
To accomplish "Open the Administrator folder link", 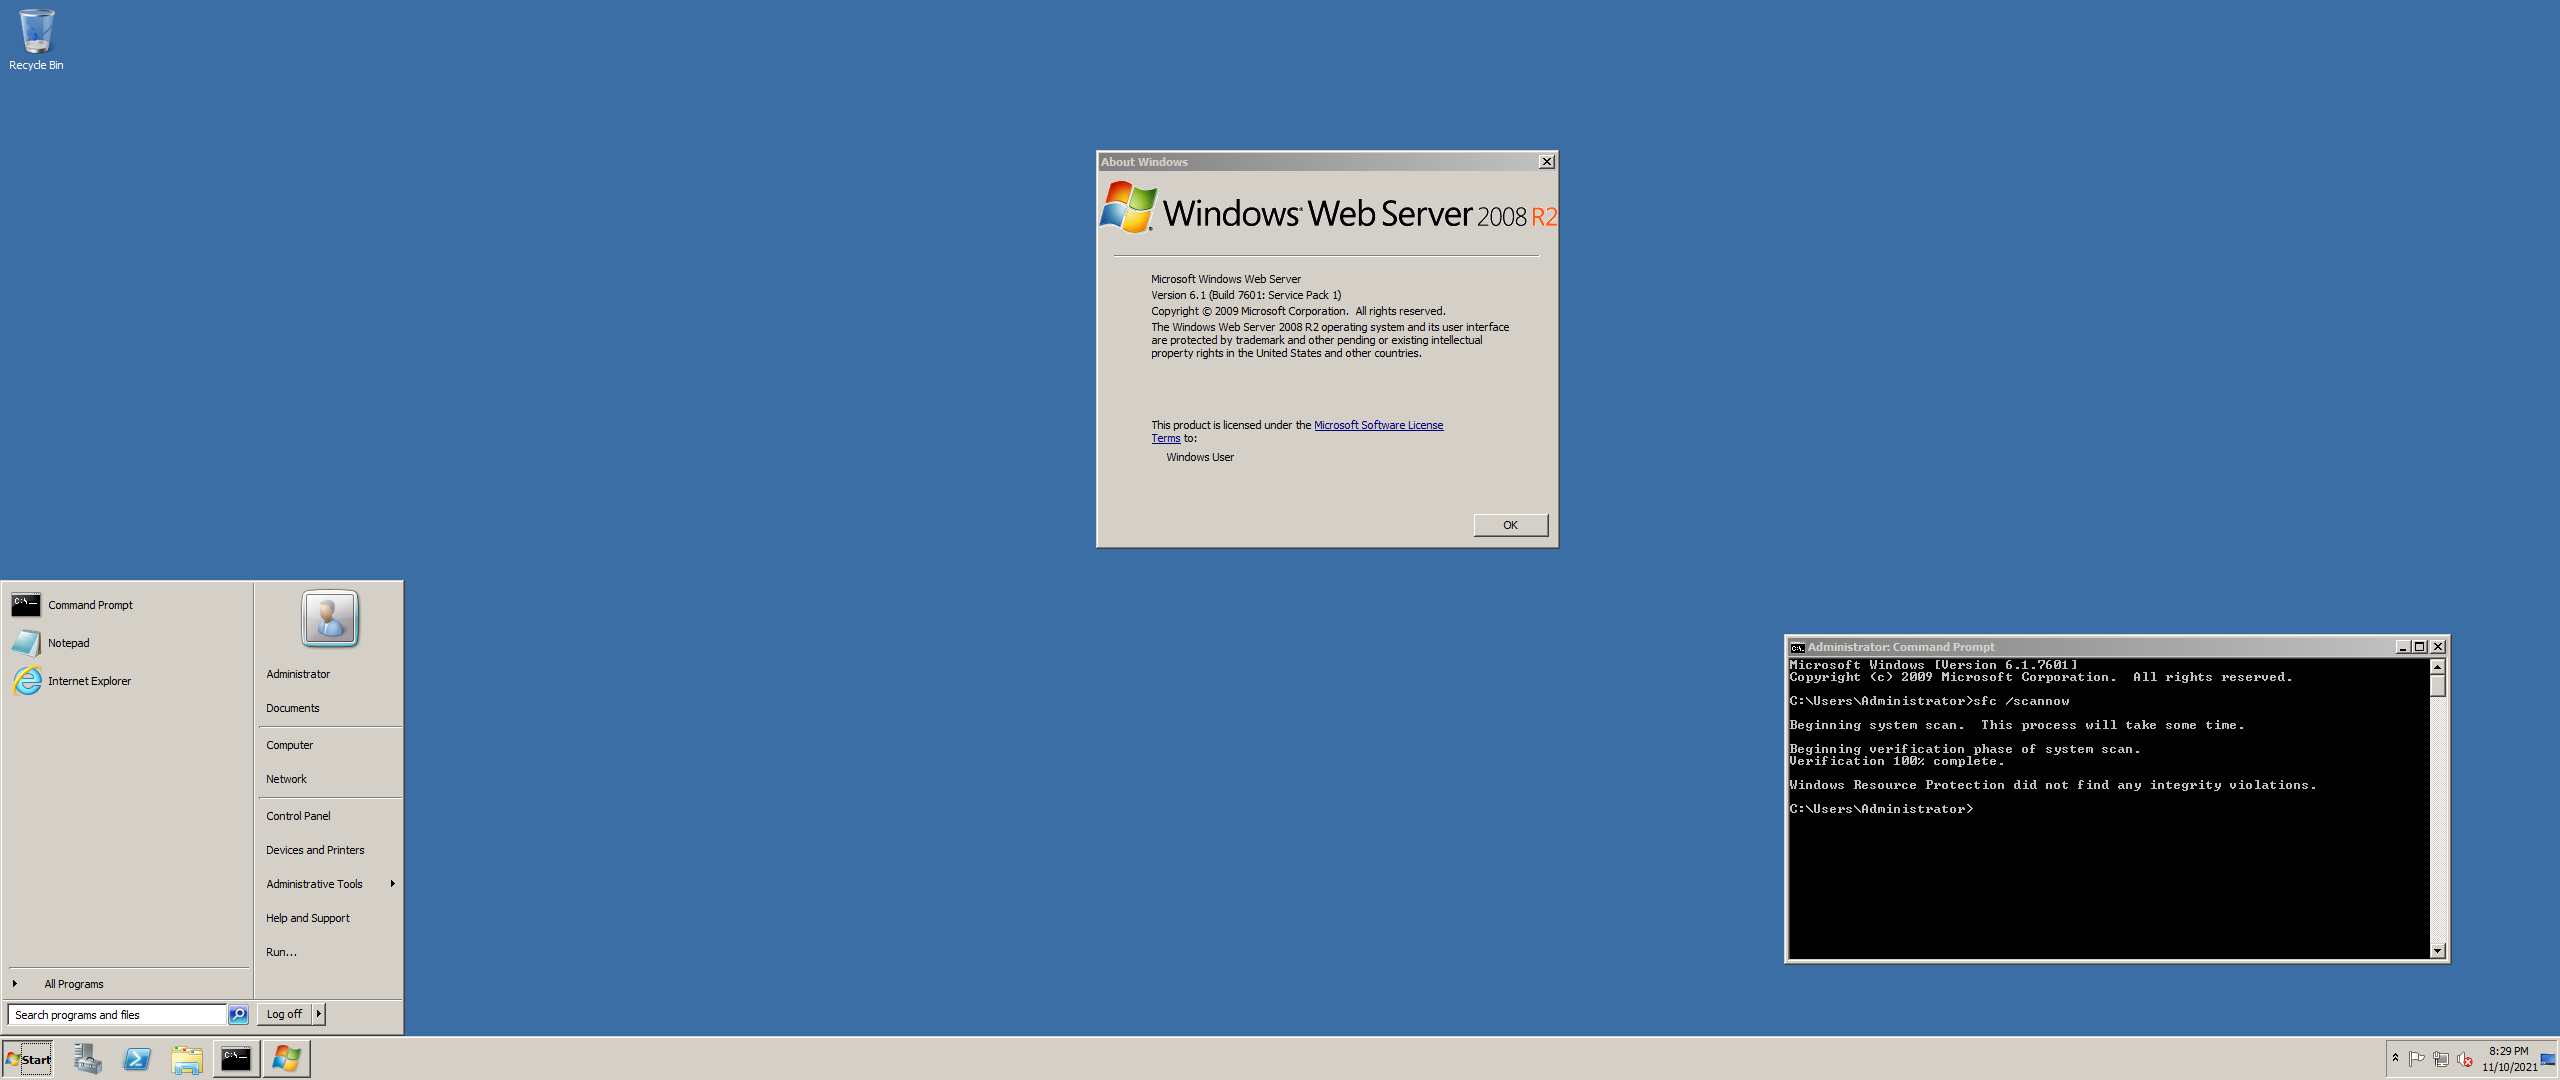I will [298, 674].
